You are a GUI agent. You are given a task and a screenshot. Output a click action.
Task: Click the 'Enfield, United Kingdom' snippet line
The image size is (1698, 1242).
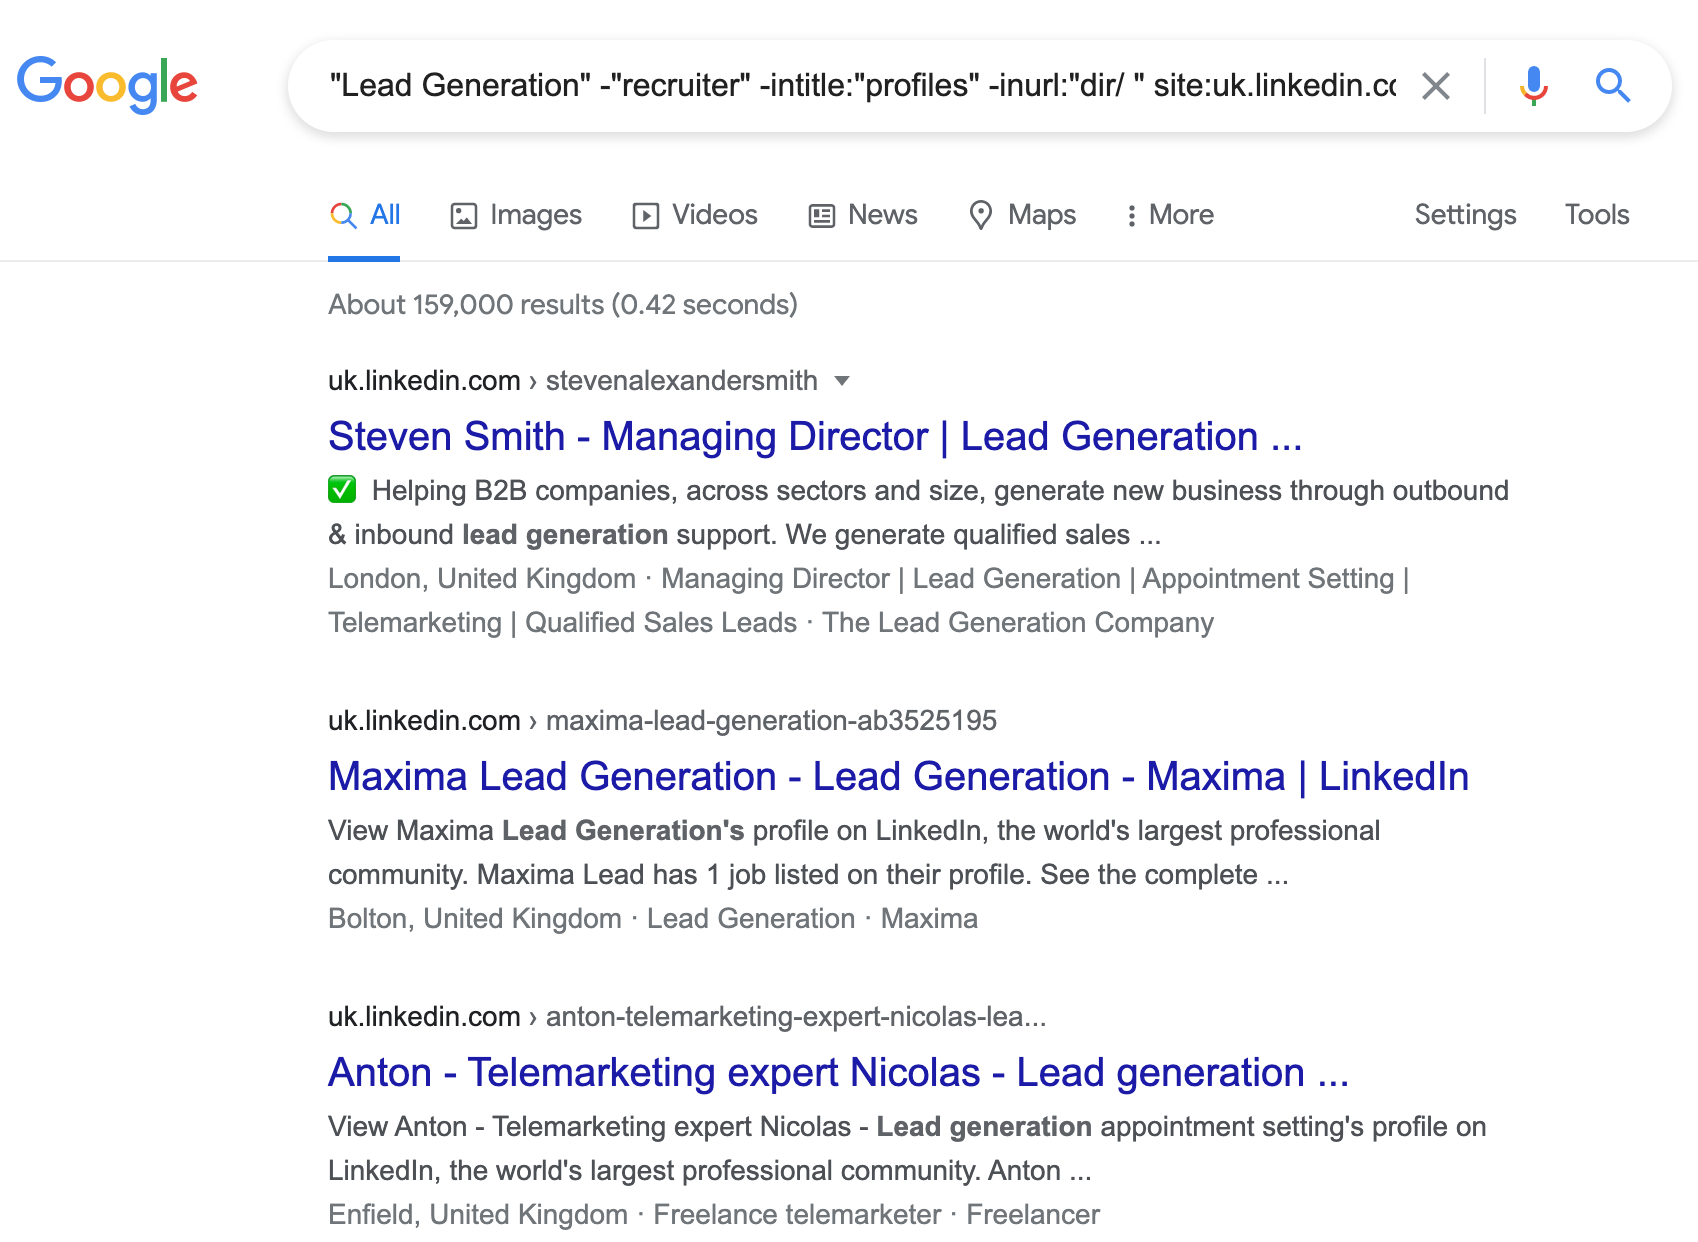pyautogui.click(x=714, y=1215)
